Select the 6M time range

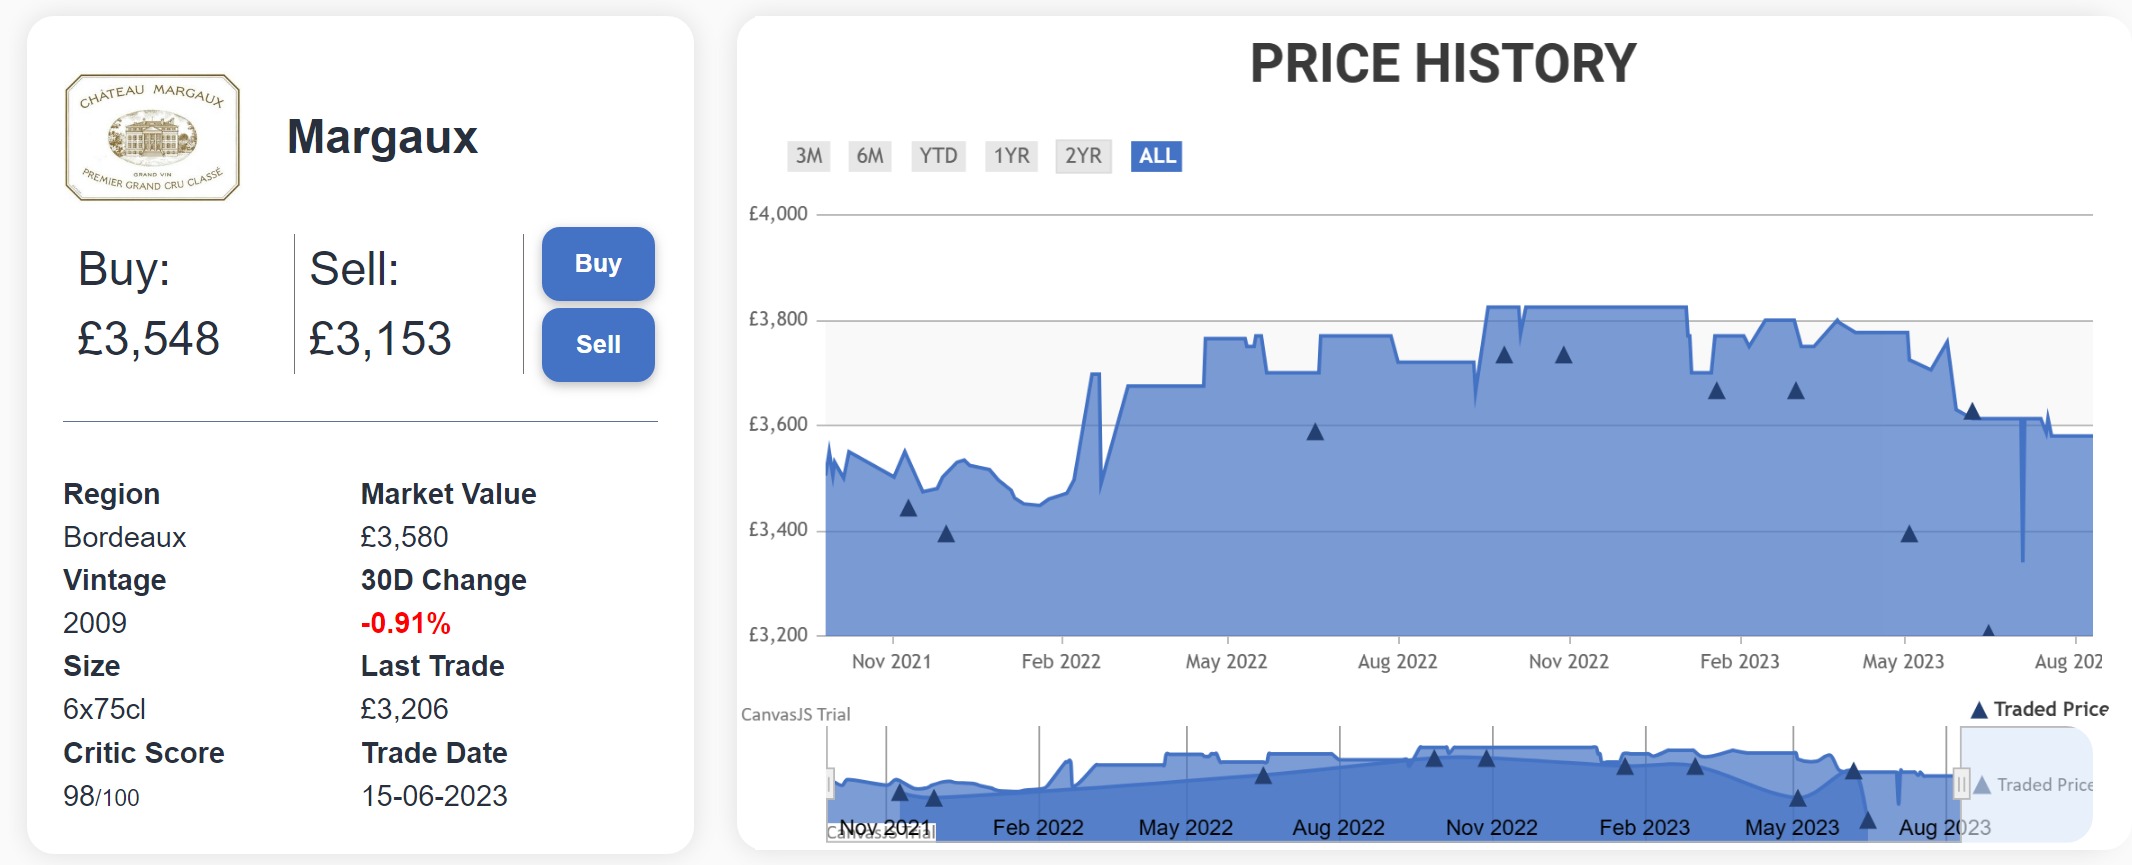point(870,156)
